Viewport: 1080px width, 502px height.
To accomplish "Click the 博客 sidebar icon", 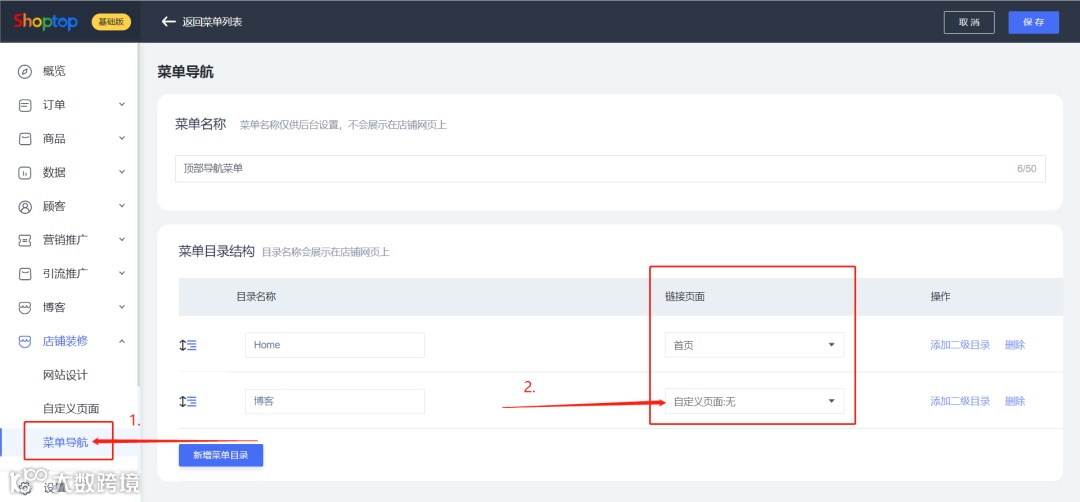I will (x=25, y=307).
